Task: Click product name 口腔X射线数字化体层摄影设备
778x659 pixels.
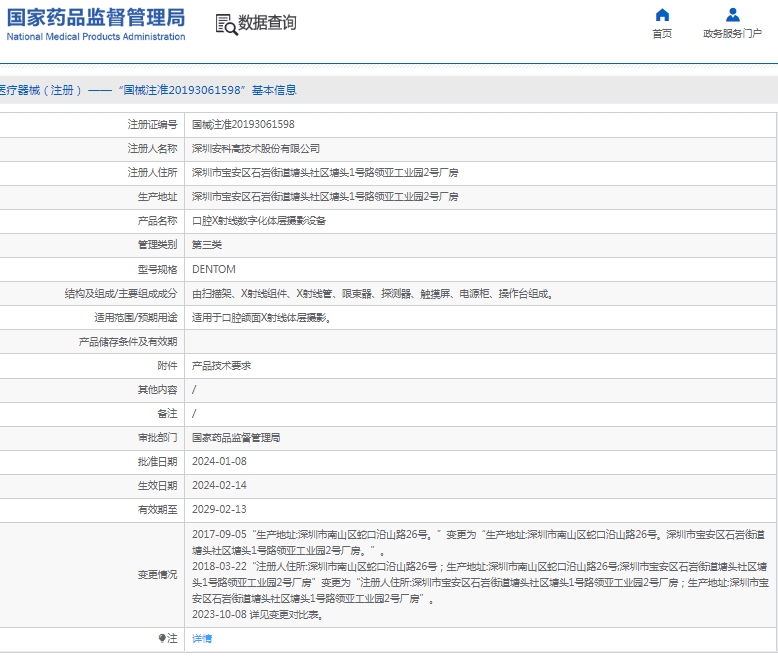Action: (259, 220)
